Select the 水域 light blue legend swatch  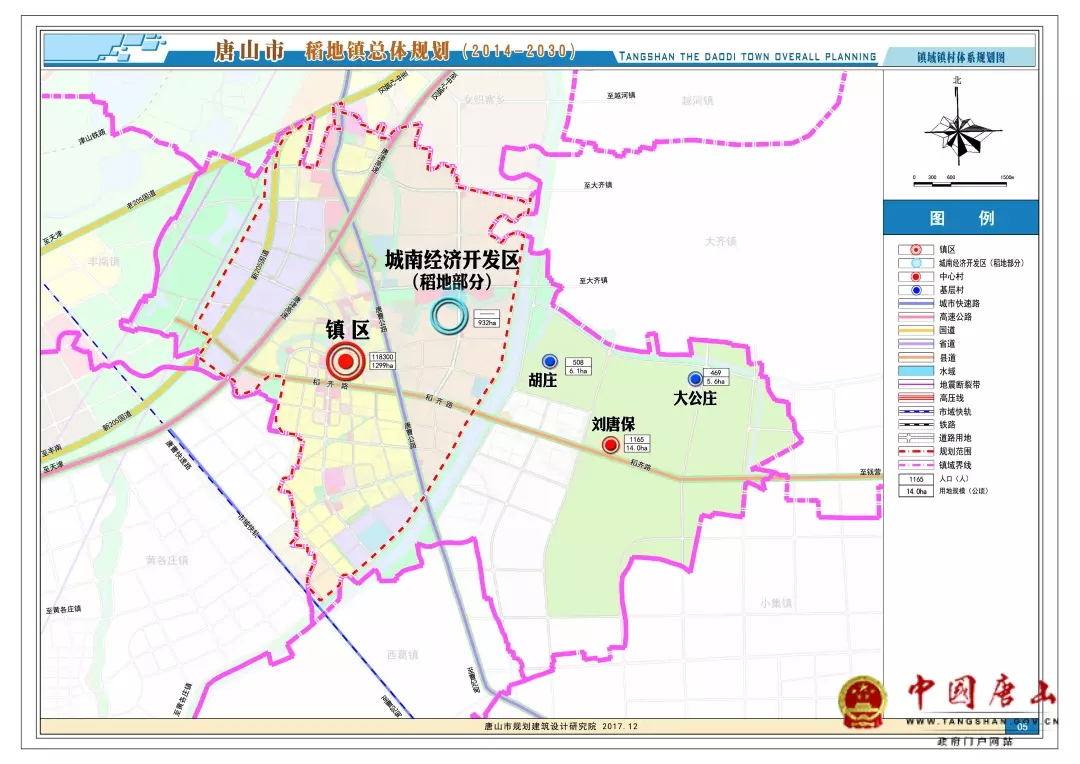click(915, 371)
